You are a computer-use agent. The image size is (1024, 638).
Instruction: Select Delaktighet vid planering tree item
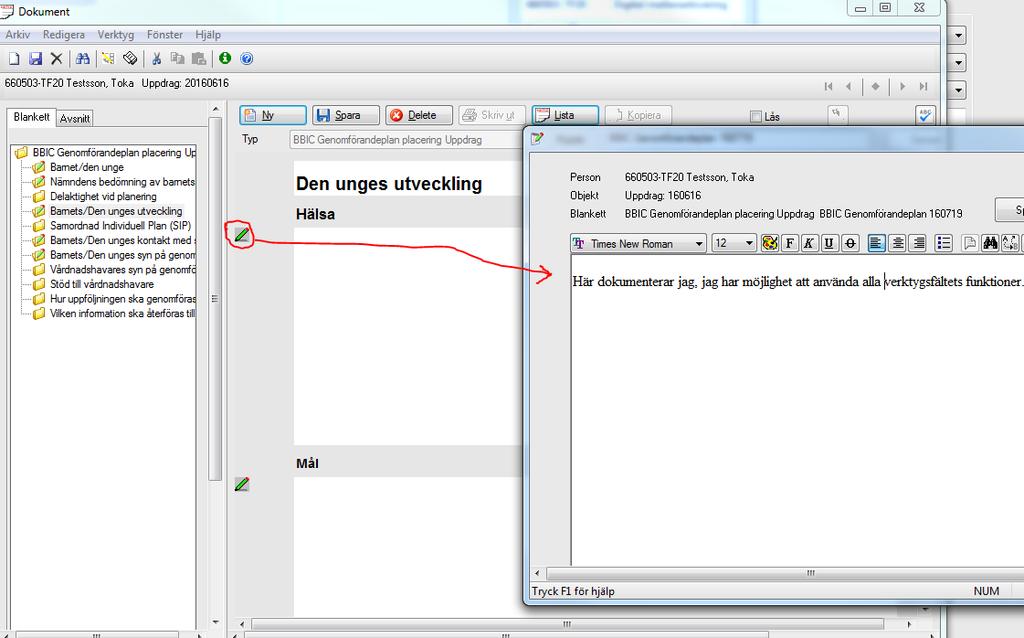pyautogui.click(x=103, y=197)
